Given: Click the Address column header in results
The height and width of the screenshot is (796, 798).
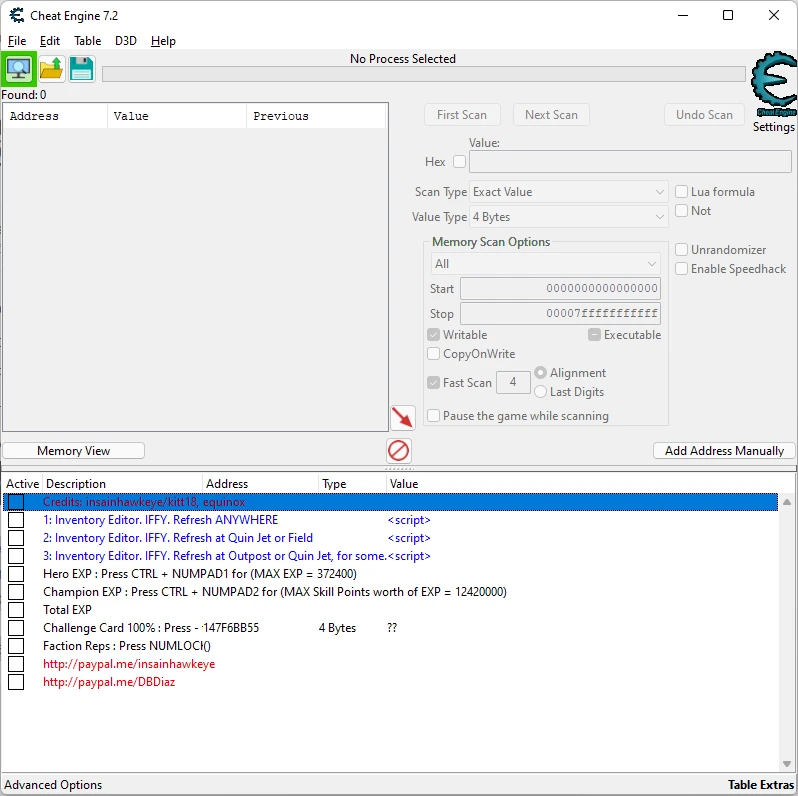Looking at the screenshot, I should pos(55,116).
